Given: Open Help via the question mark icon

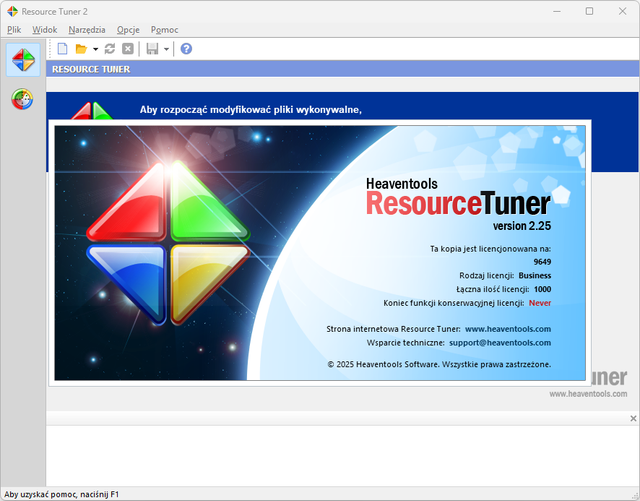Looking at the screenshot, I should [186, 49].
